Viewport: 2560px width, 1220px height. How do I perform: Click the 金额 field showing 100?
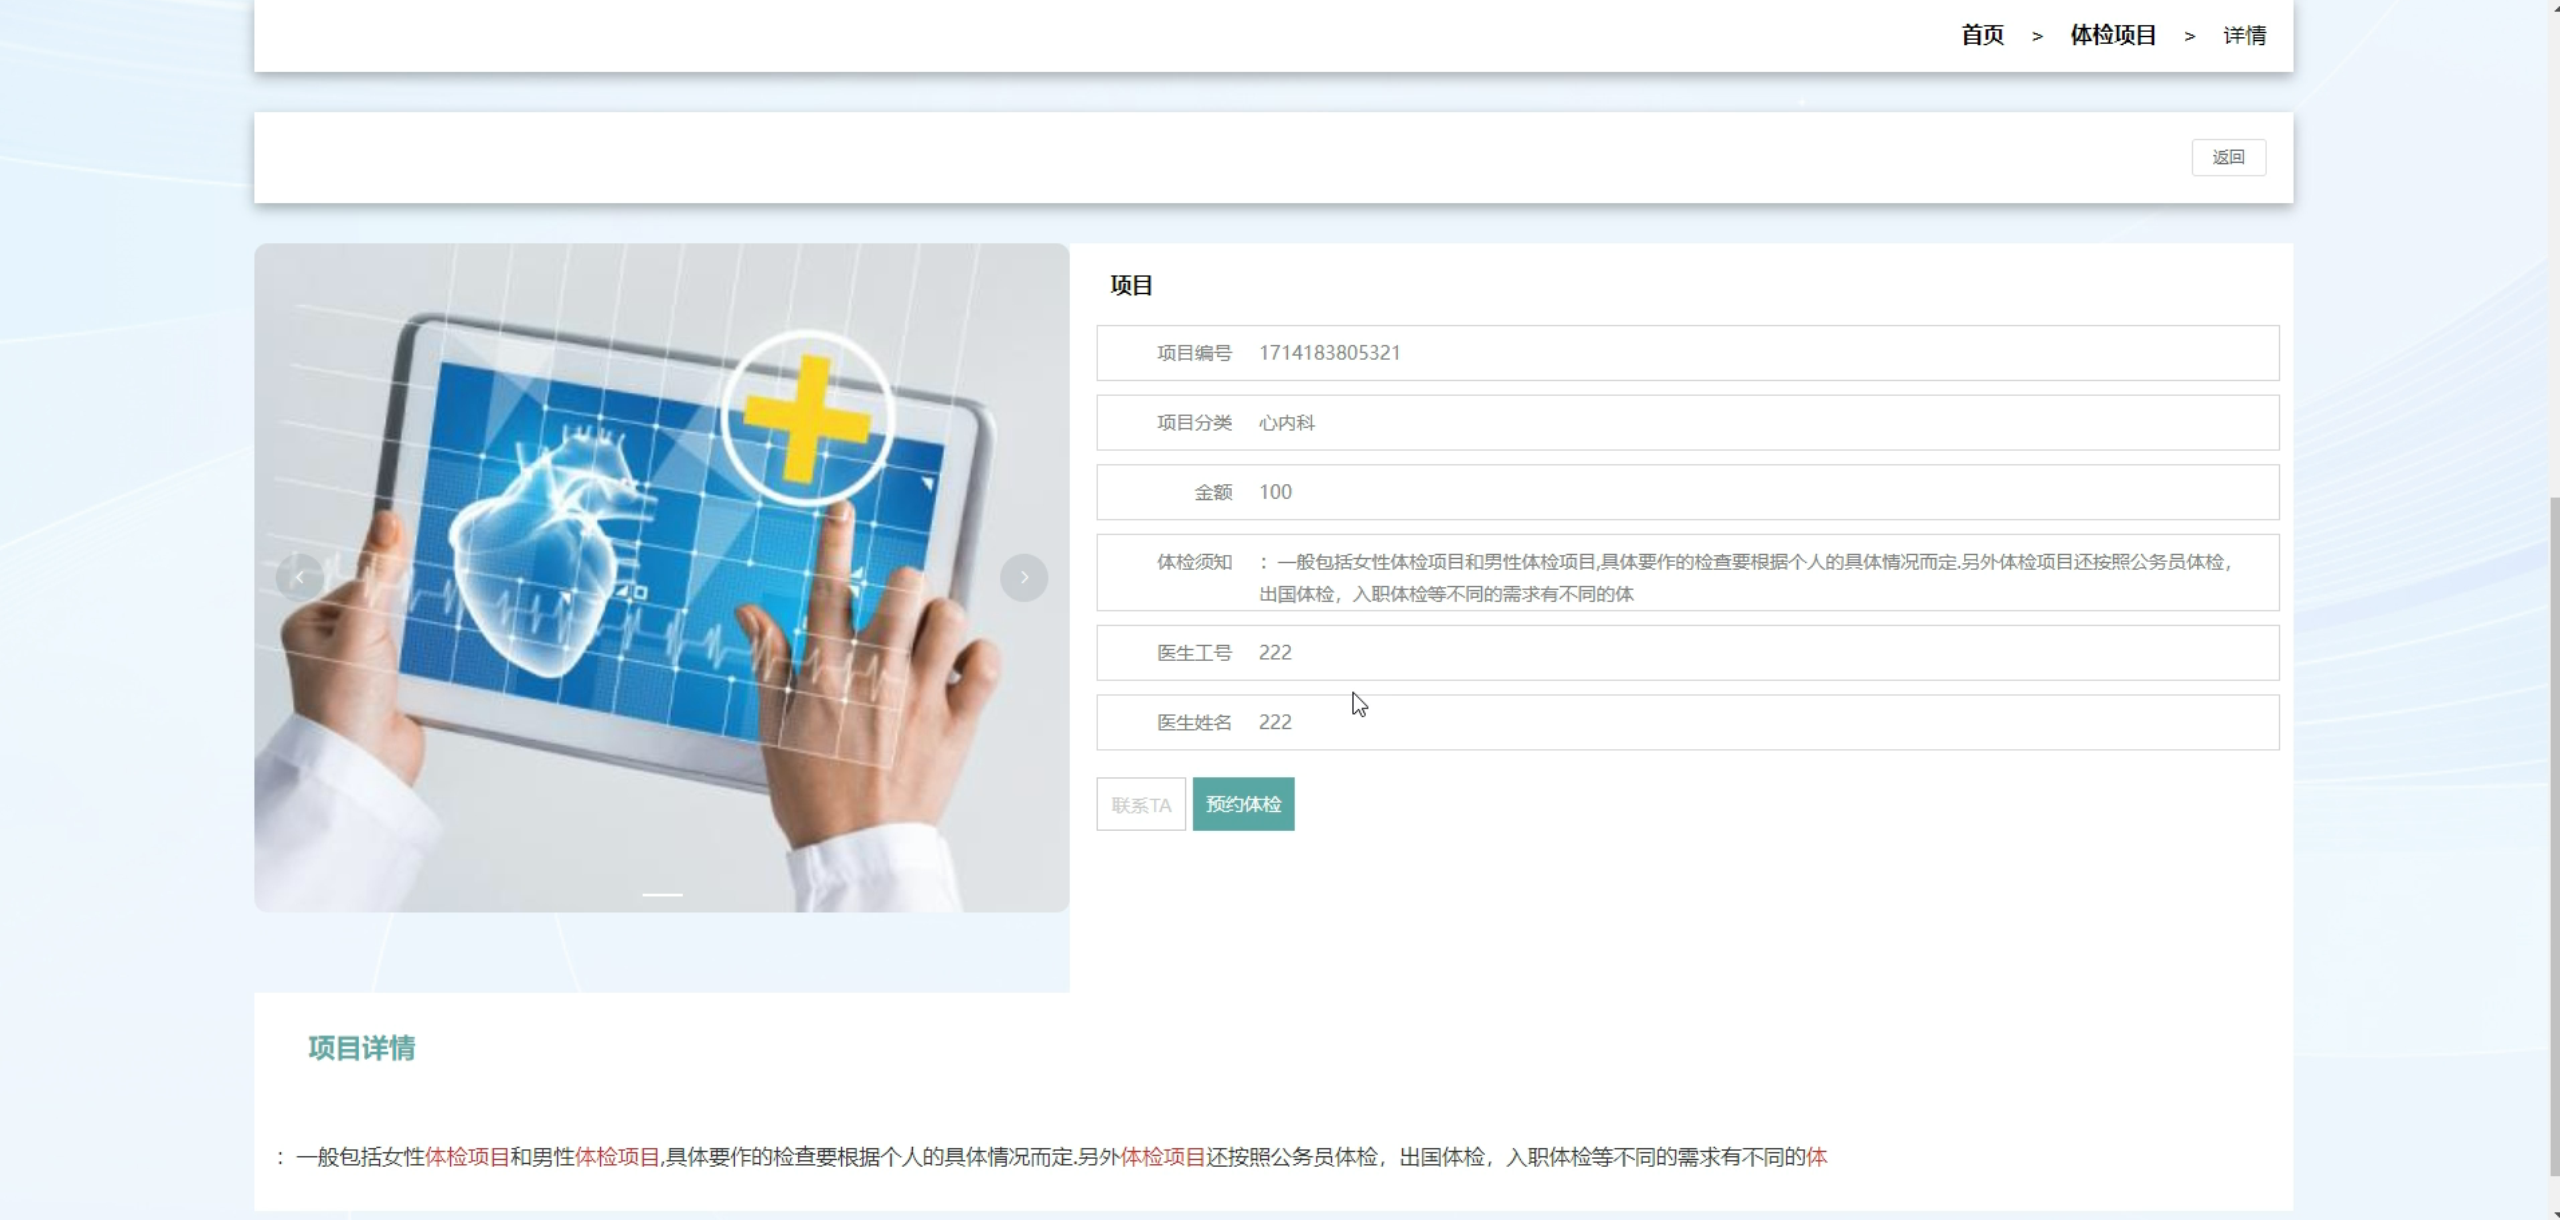pos(1275,492)
